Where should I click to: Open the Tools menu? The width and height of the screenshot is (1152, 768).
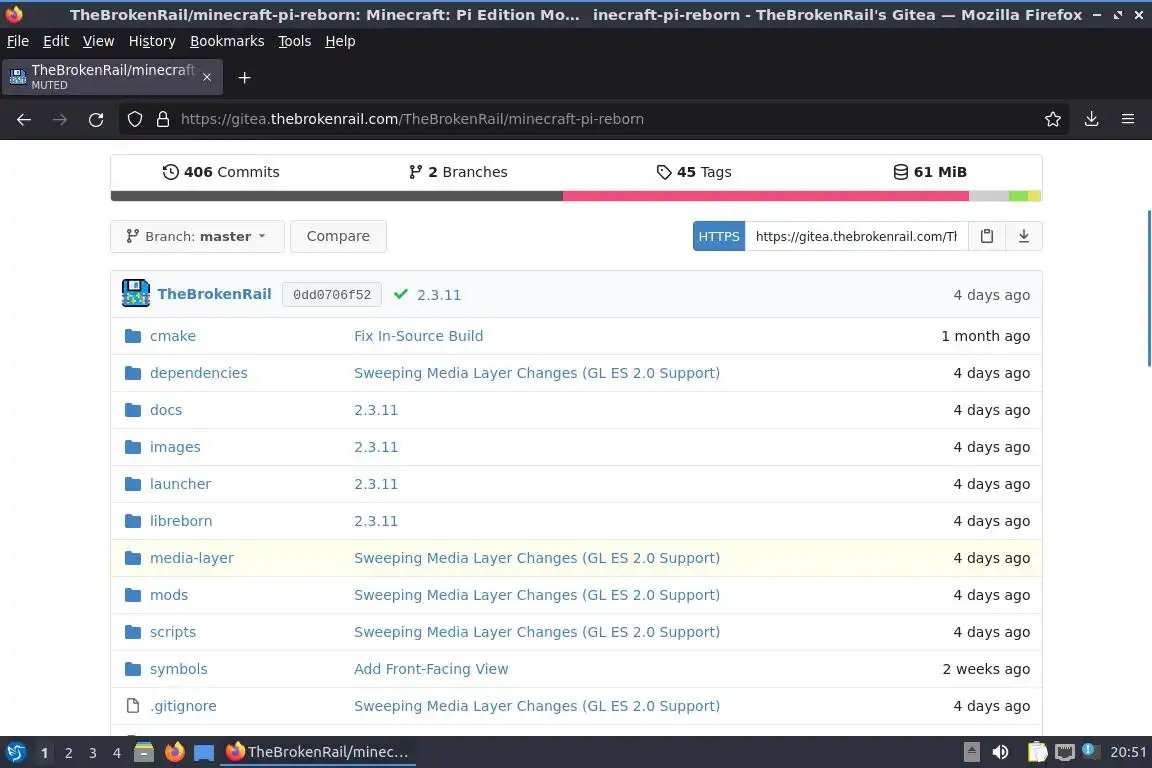point(295,41)
